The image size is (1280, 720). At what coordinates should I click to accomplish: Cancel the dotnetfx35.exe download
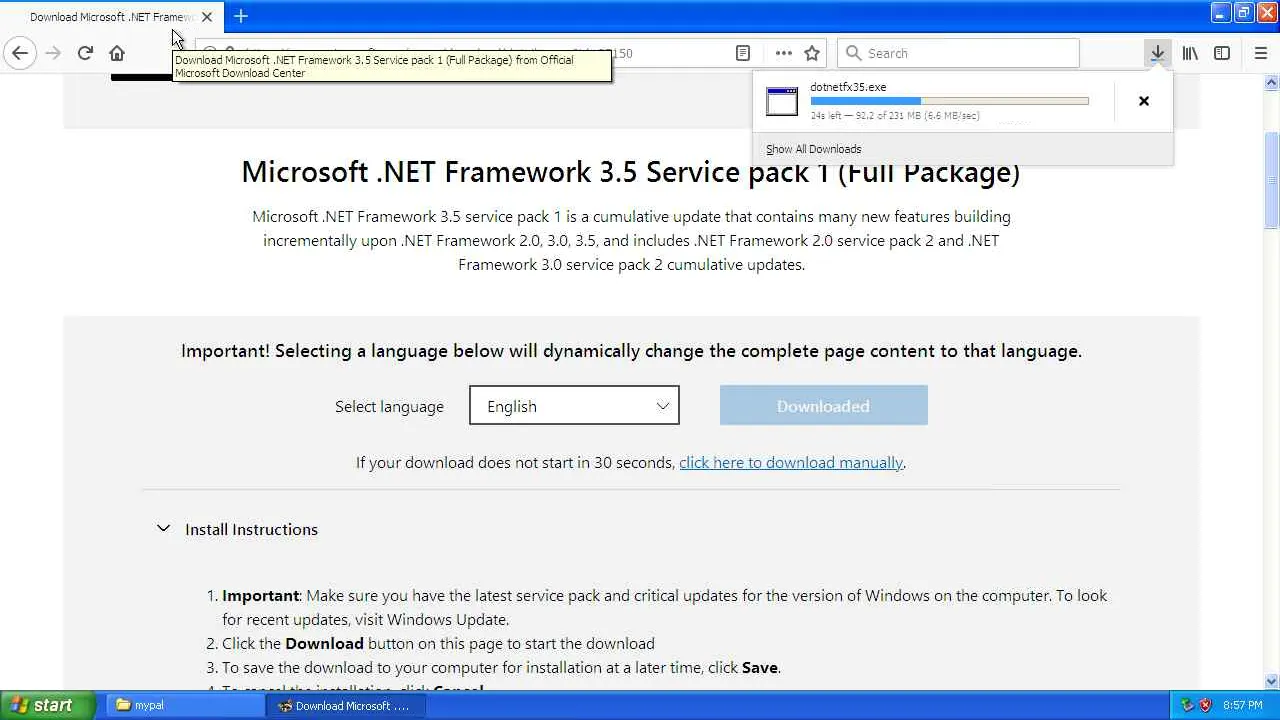pyautogui.click(x=1144, y=101)
